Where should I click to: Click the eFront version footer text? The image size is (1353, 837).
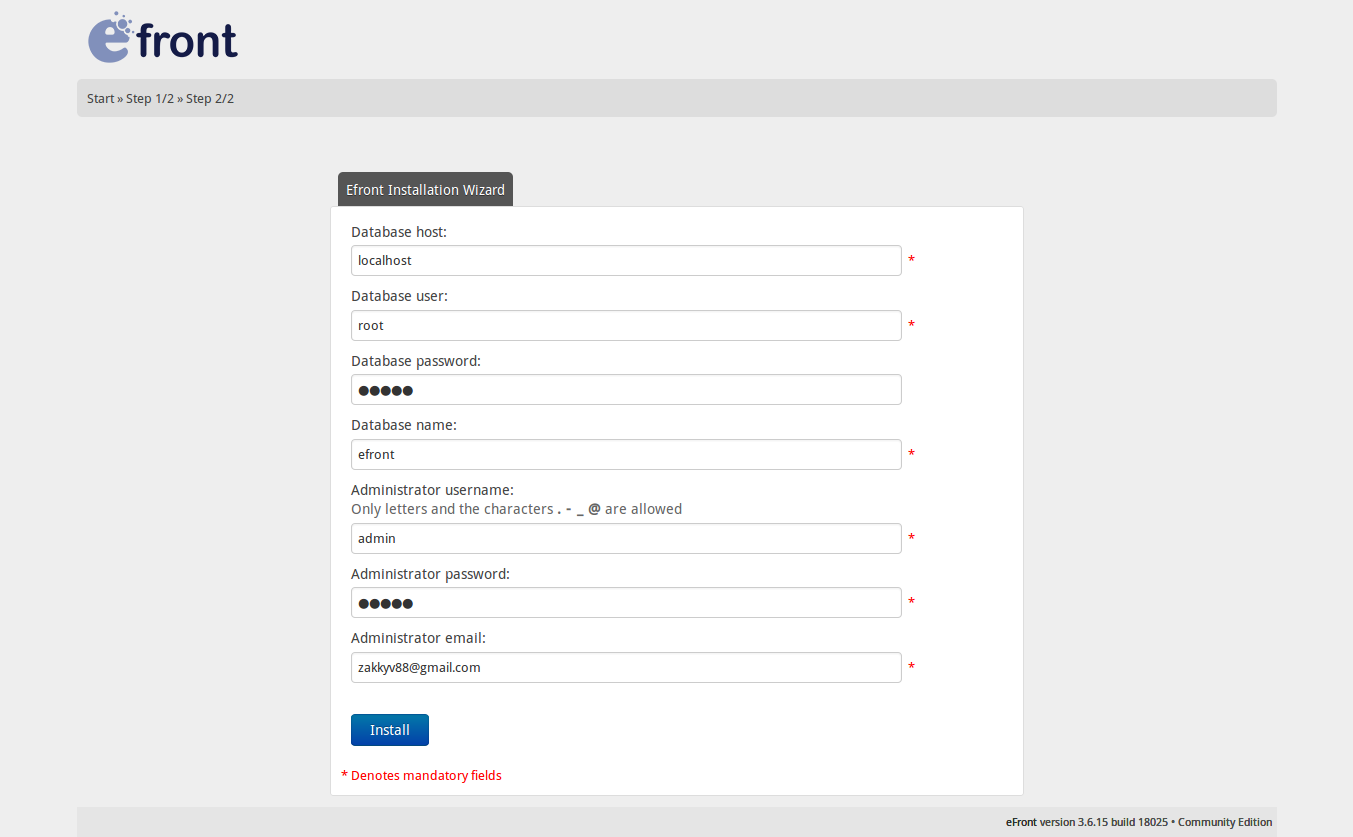[x=1138, y=823]
